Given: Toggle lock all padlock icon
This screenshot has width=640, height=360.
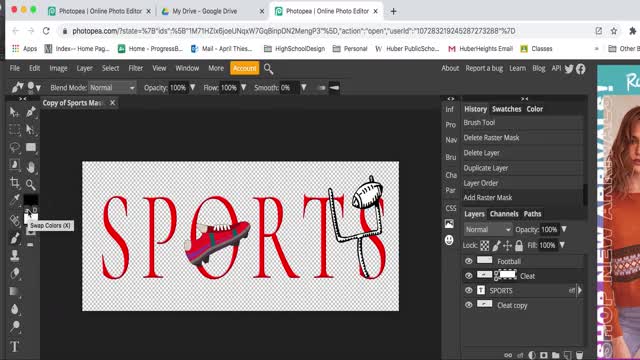Looking at the screenshot, I should [x=519, y=245].
